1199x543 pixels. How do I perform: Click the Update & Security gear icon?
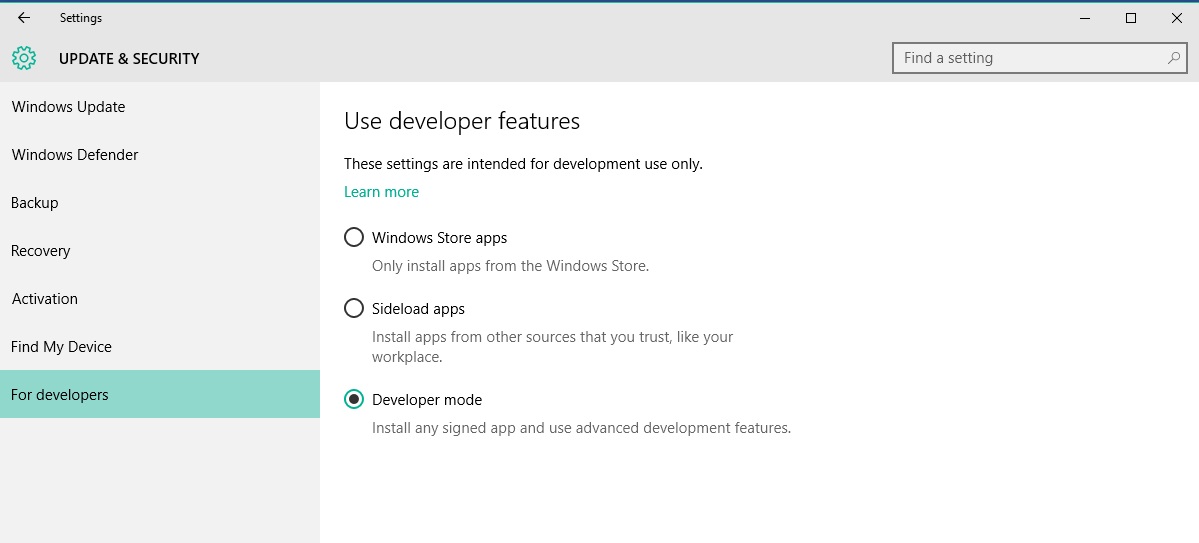coord(24,58)
